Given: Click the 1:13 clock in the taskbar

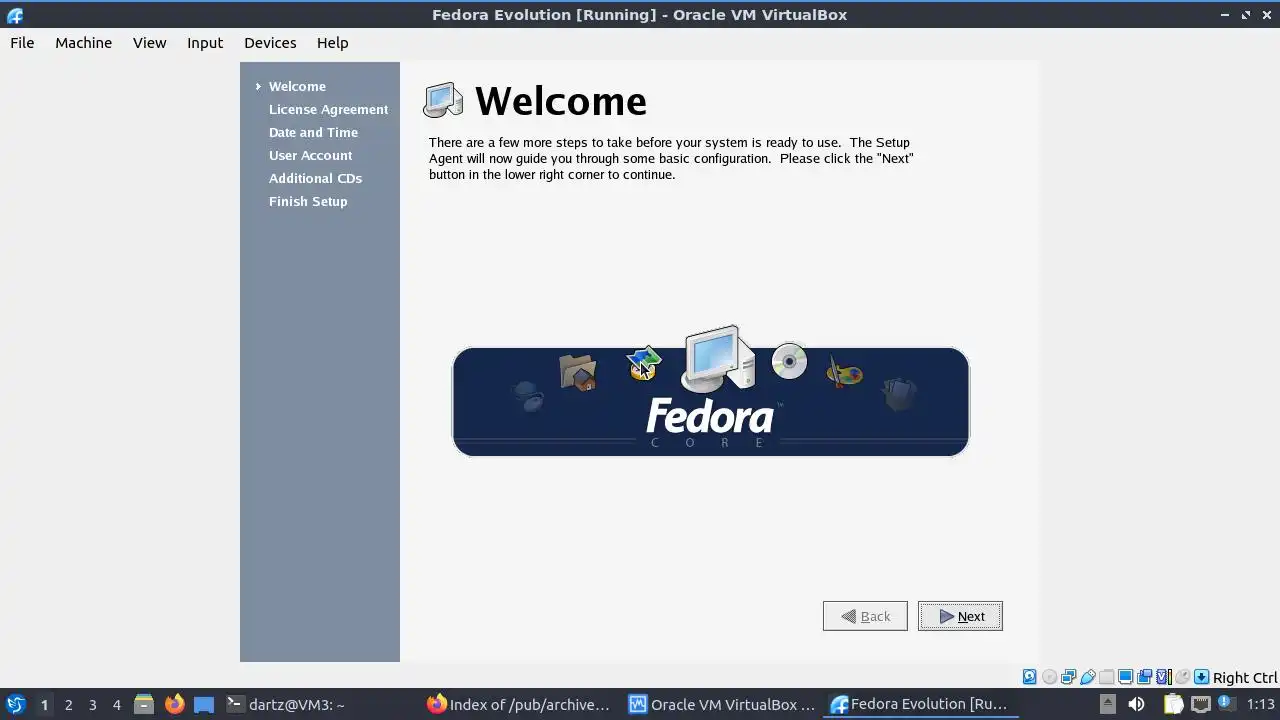Looking at the screenshot, I should (1260, 704).
